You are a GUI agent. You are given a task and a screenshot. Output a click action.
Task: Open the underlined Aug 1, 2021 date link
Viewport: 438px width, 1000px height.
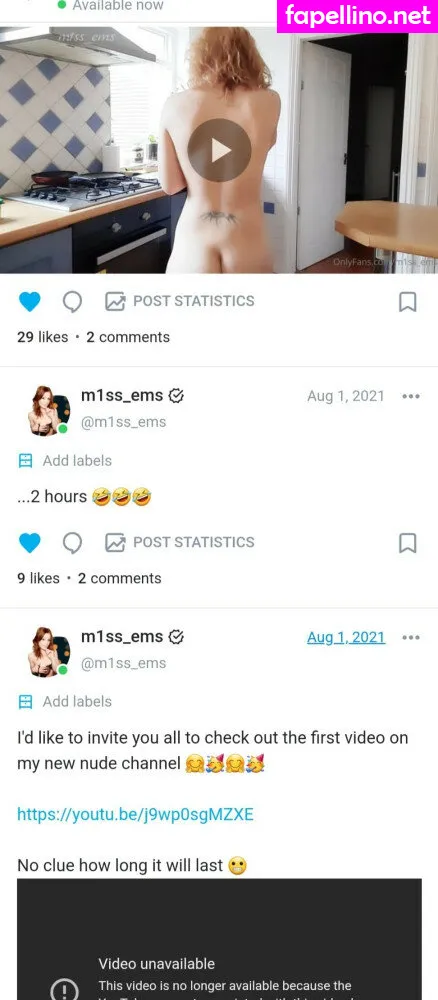(346, 637)
